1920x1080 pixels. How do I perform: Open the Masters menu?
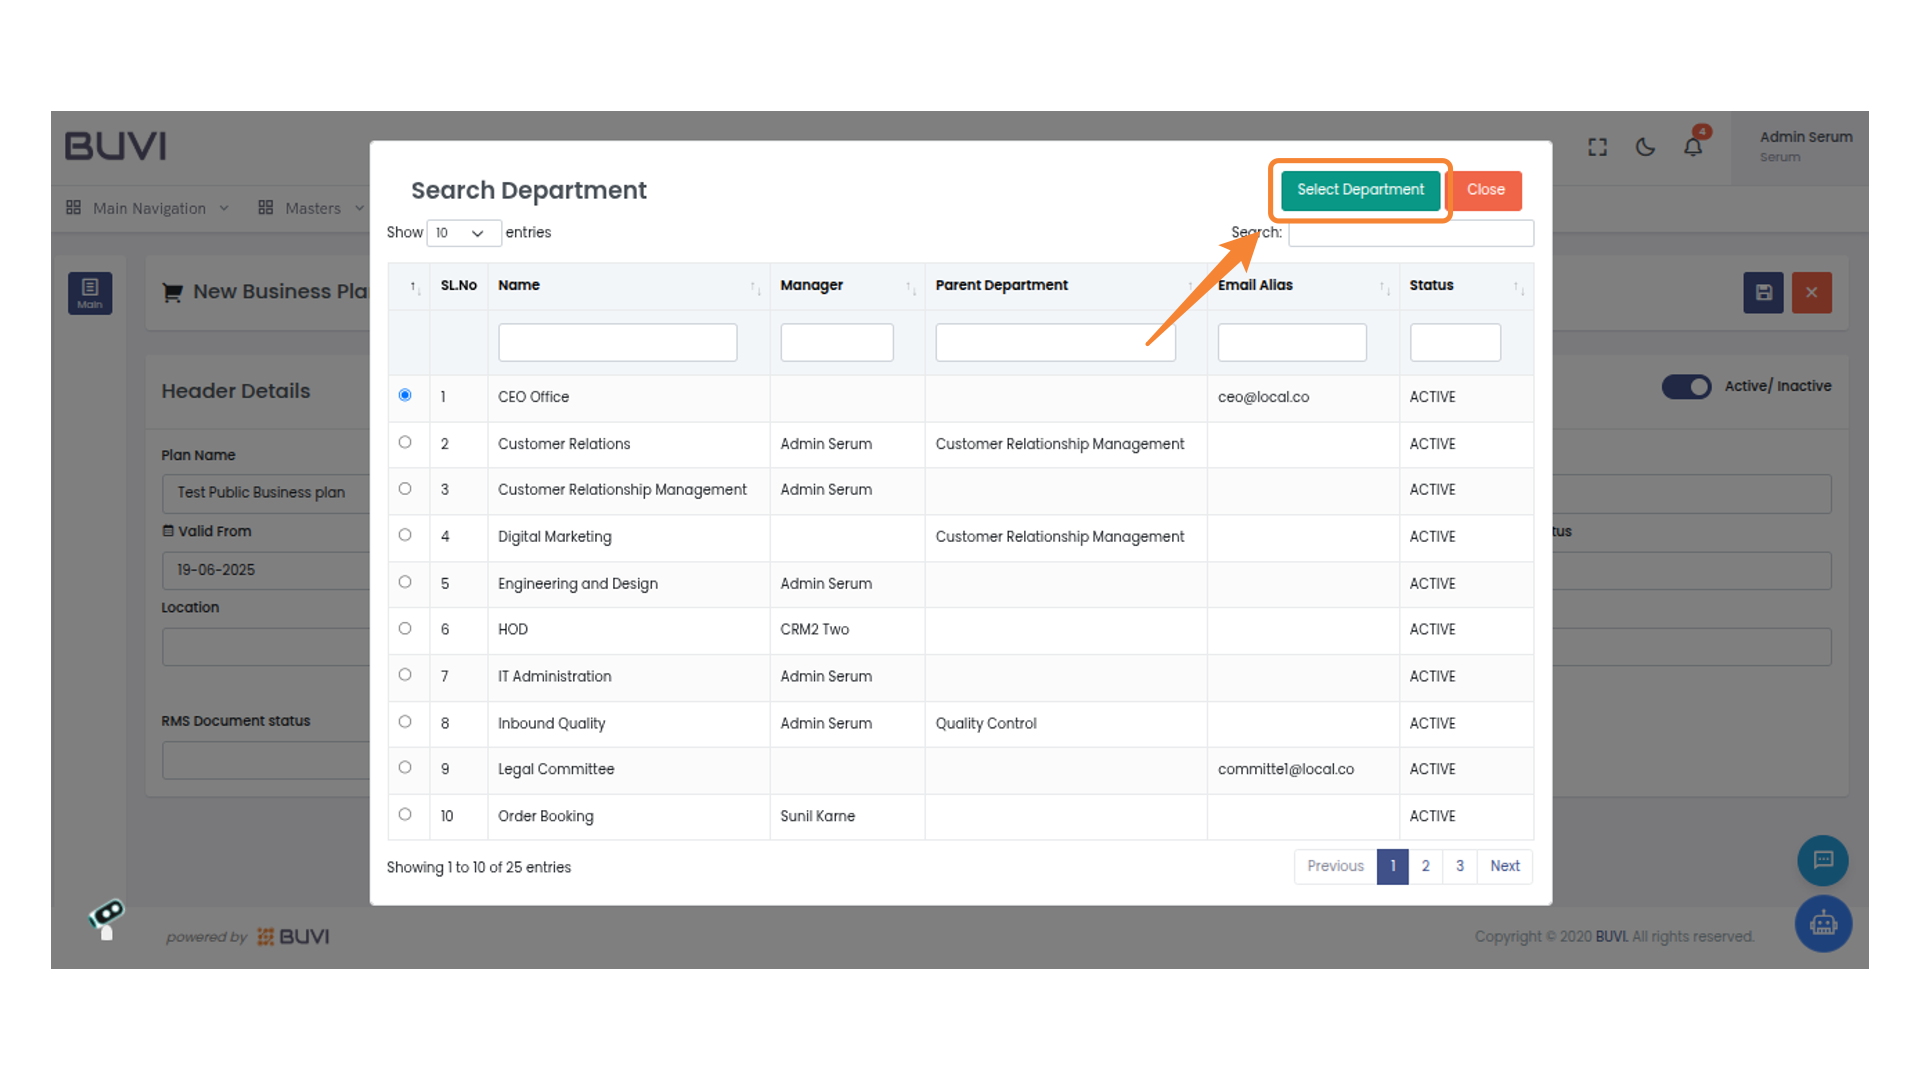click(x=311, y=208)
